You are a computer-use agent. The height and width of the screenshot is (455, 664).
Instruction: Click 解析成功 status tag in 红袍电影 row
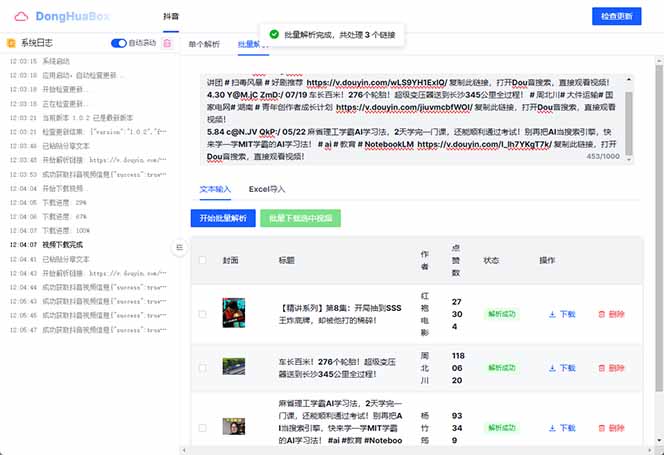point(502,314)
